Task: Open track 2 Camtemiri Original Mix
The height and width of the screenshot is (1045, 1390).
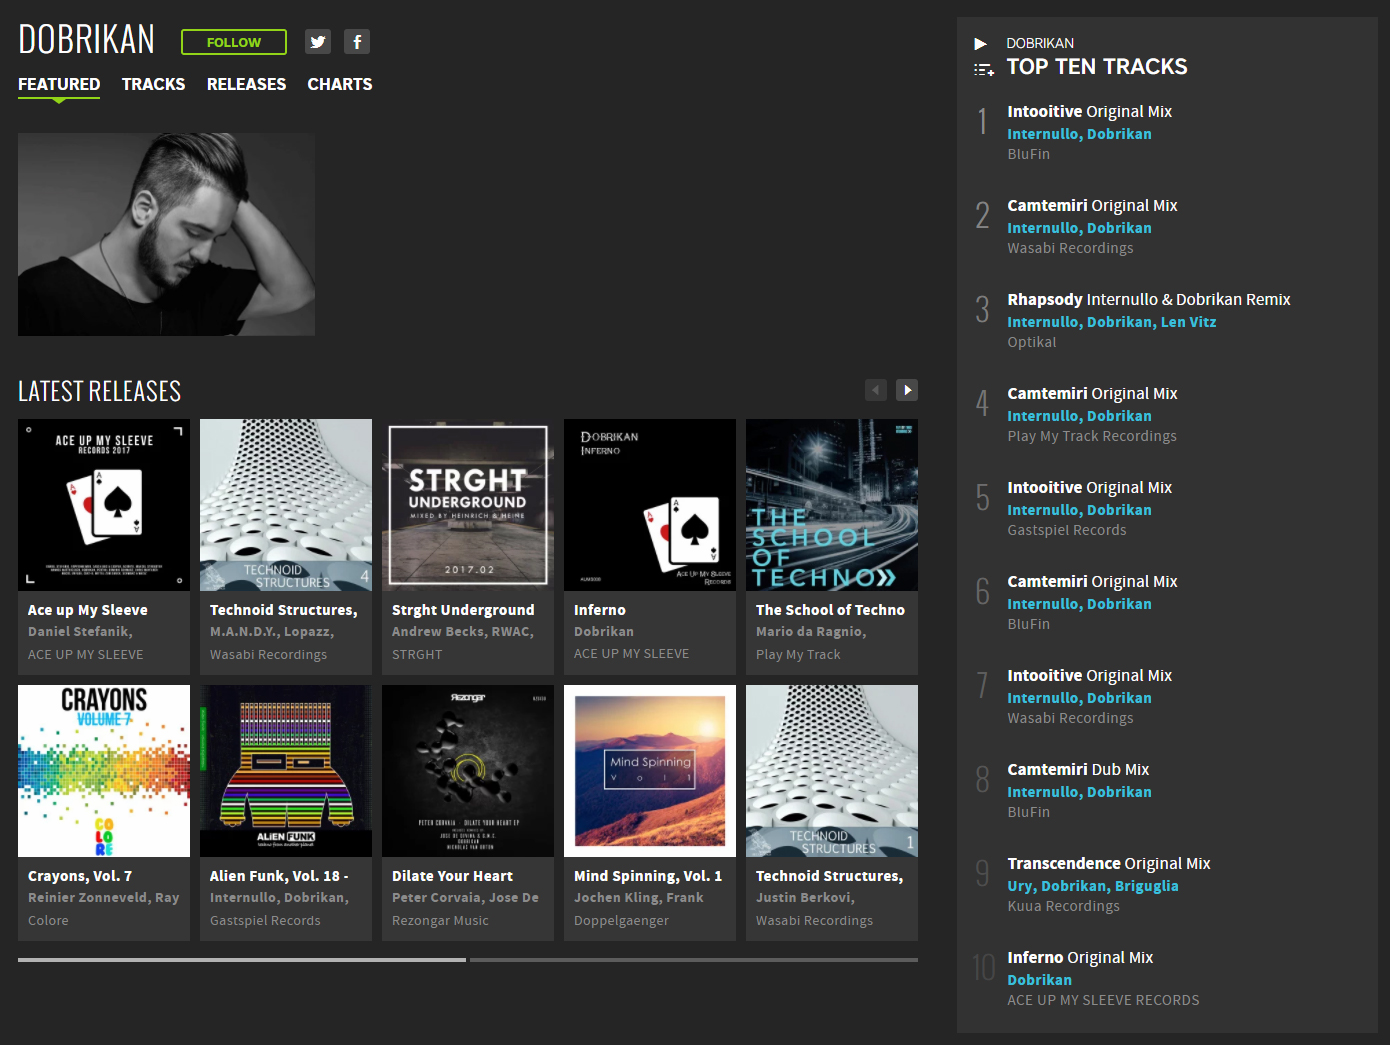Action: coord(1092,206)
